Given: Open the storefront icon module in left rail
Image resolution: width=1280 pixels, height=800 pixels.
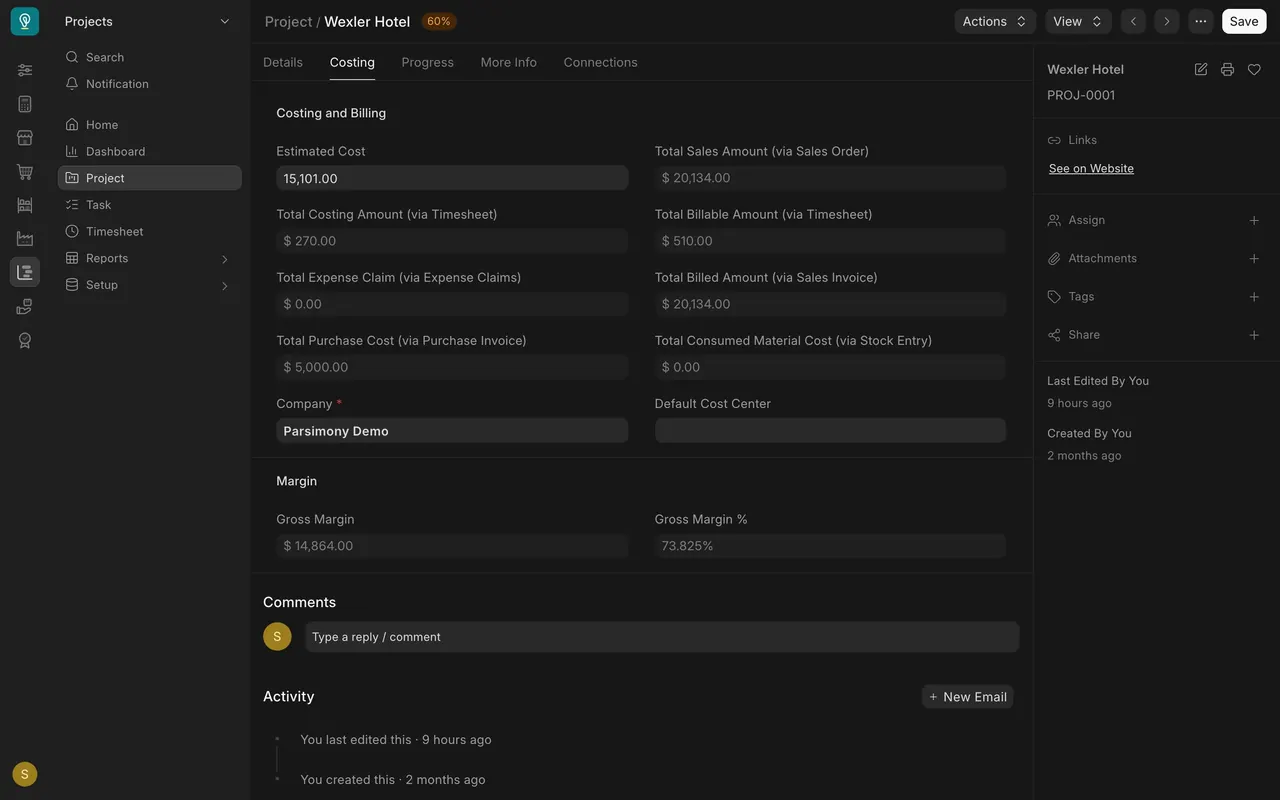Looking at the screenshot, I should pos(25,138).
